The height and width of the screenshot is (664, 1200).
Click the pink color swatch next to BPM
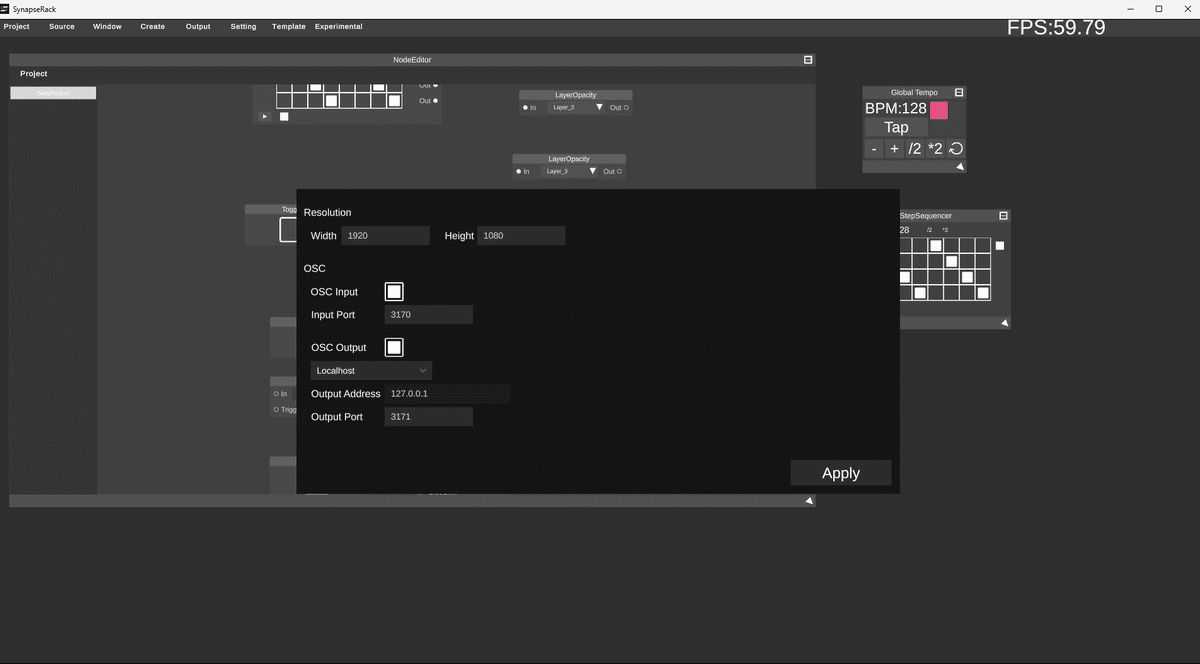[937, 108]
